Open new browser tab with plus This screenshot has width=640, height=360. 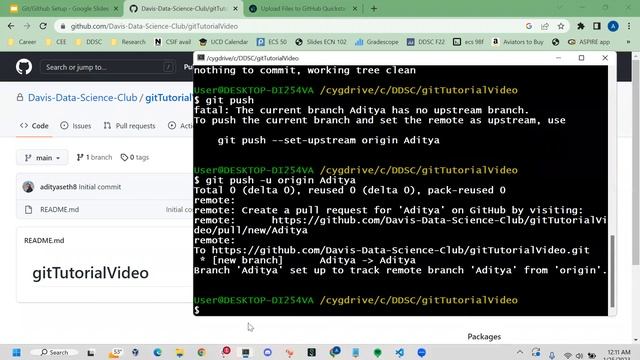coord(374,9)
